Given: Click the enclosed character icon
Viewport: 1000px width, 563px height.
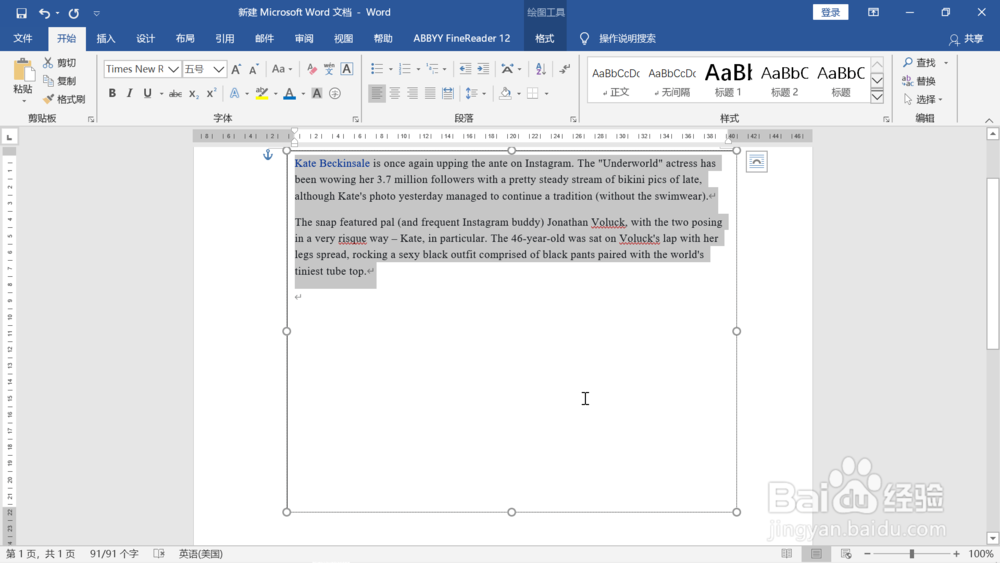Looking at the screenshot, I should click(x=335, y=93).
